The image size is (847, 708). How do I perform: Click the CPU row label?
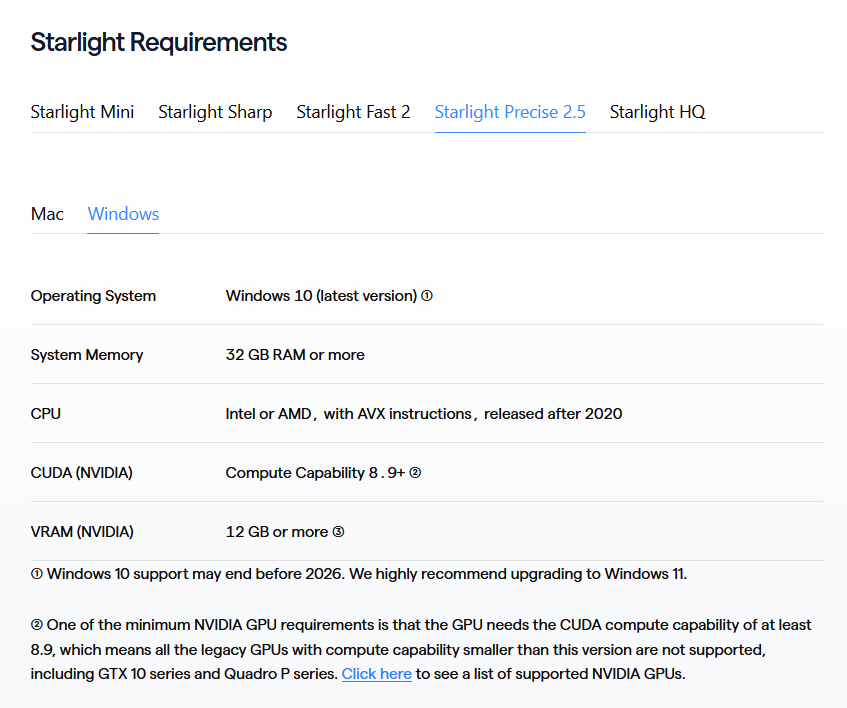(46, 414)
